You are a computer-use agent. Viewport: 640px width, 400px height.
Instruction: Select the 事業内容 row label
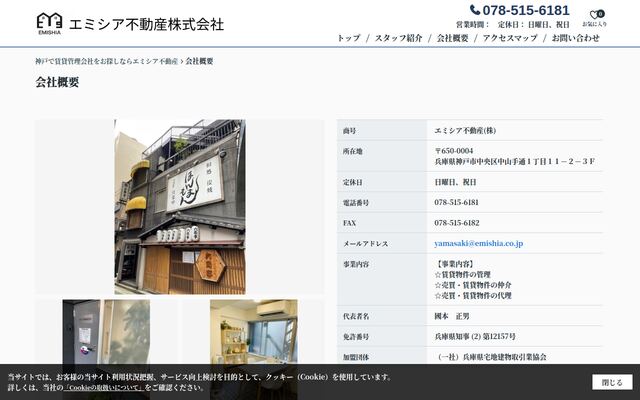[356, 264]
